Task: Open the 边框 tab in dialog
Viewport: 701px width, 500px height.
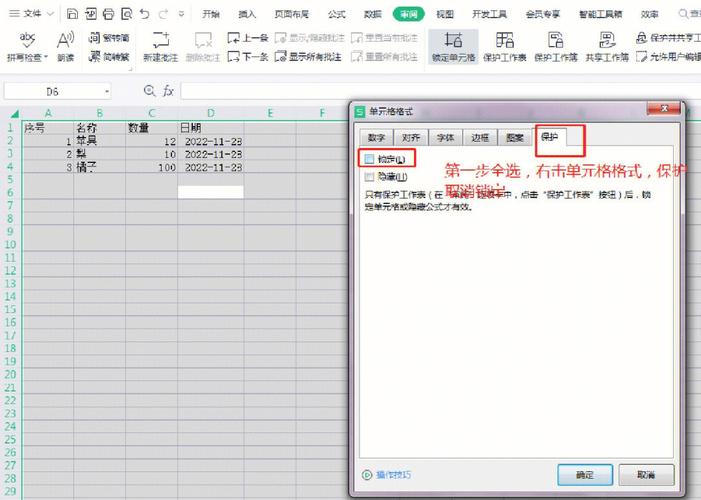Action: point(480,137)
